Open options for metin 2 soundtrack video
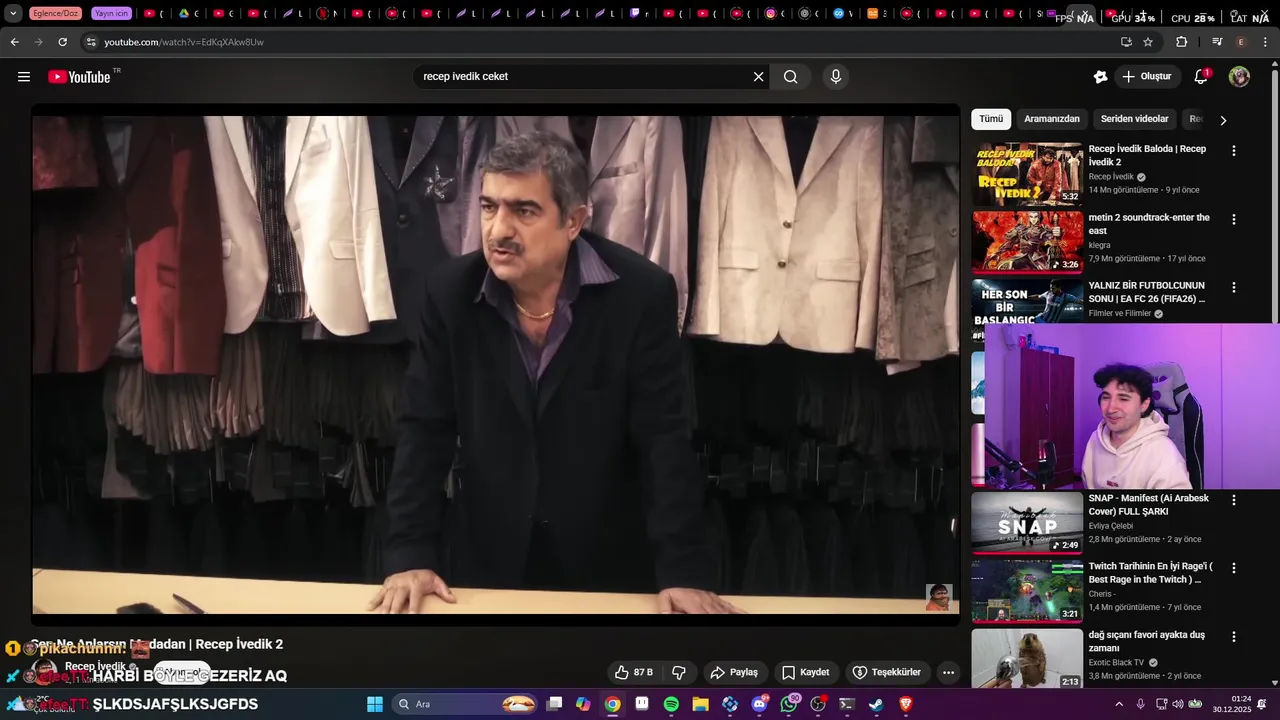The width and height of the screenshot is (1280, 720). pos(1233,219)
